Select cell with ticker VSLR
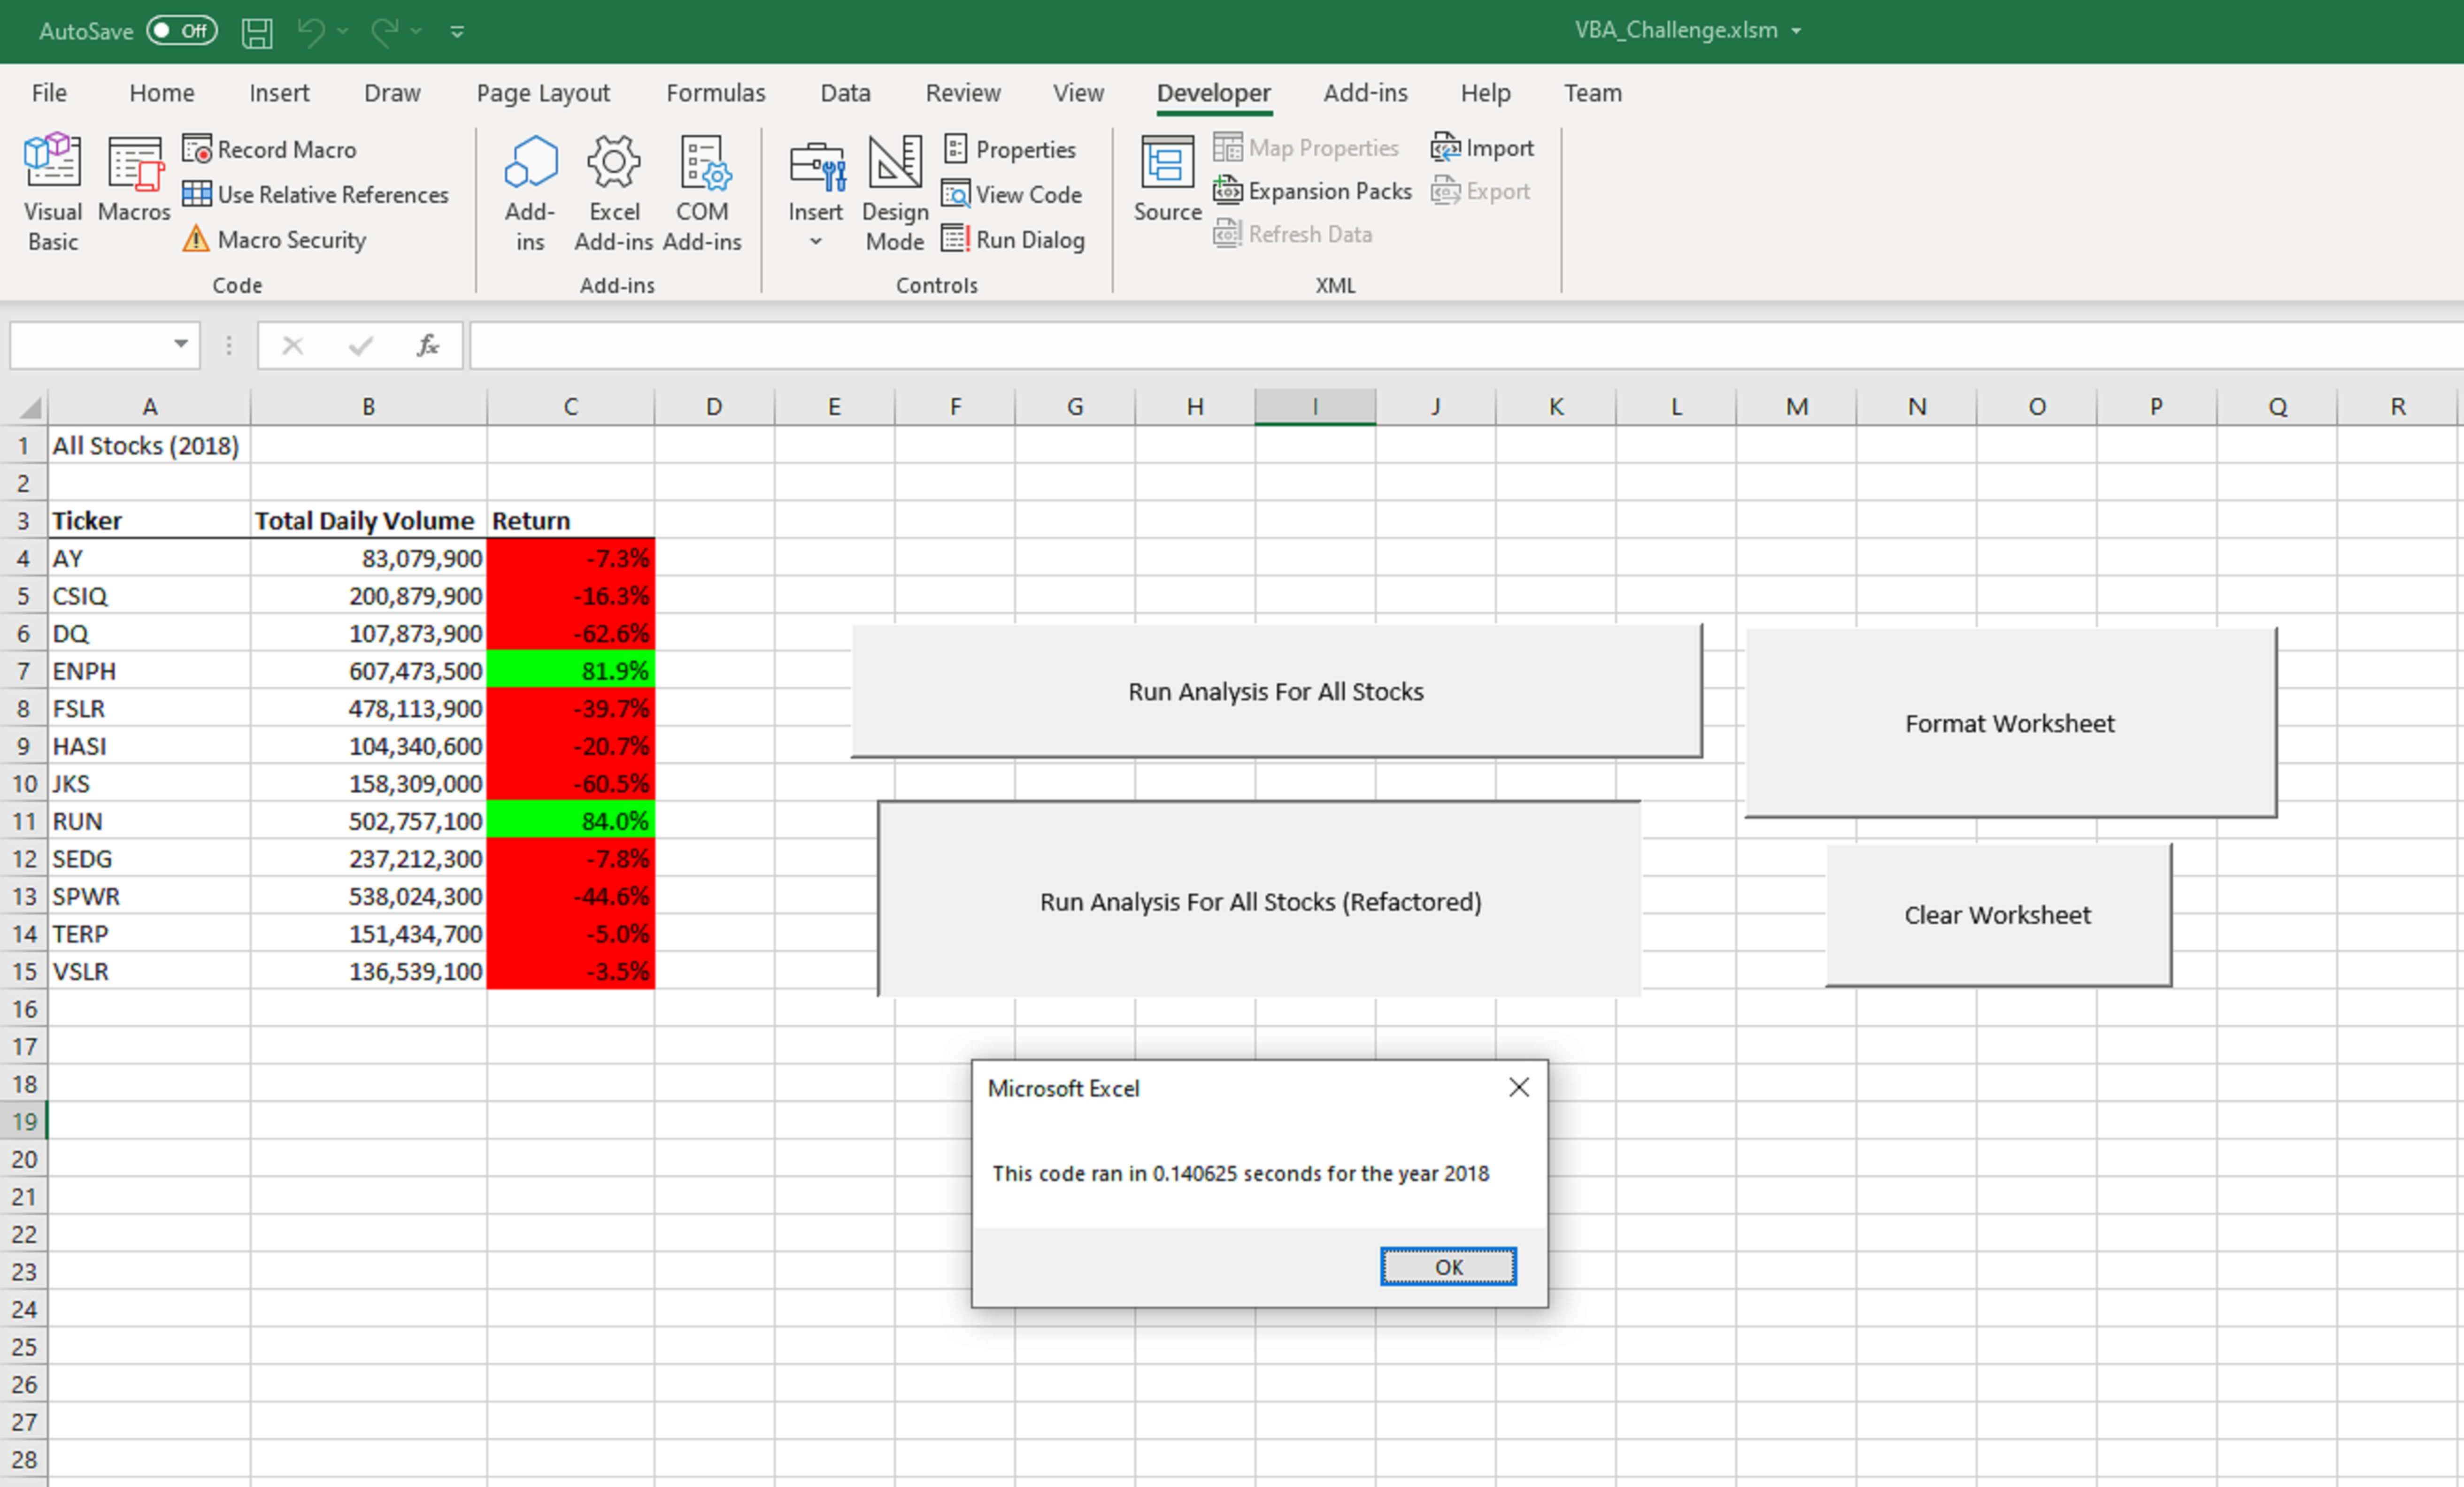The image size is (2464, 1487). 149,971
